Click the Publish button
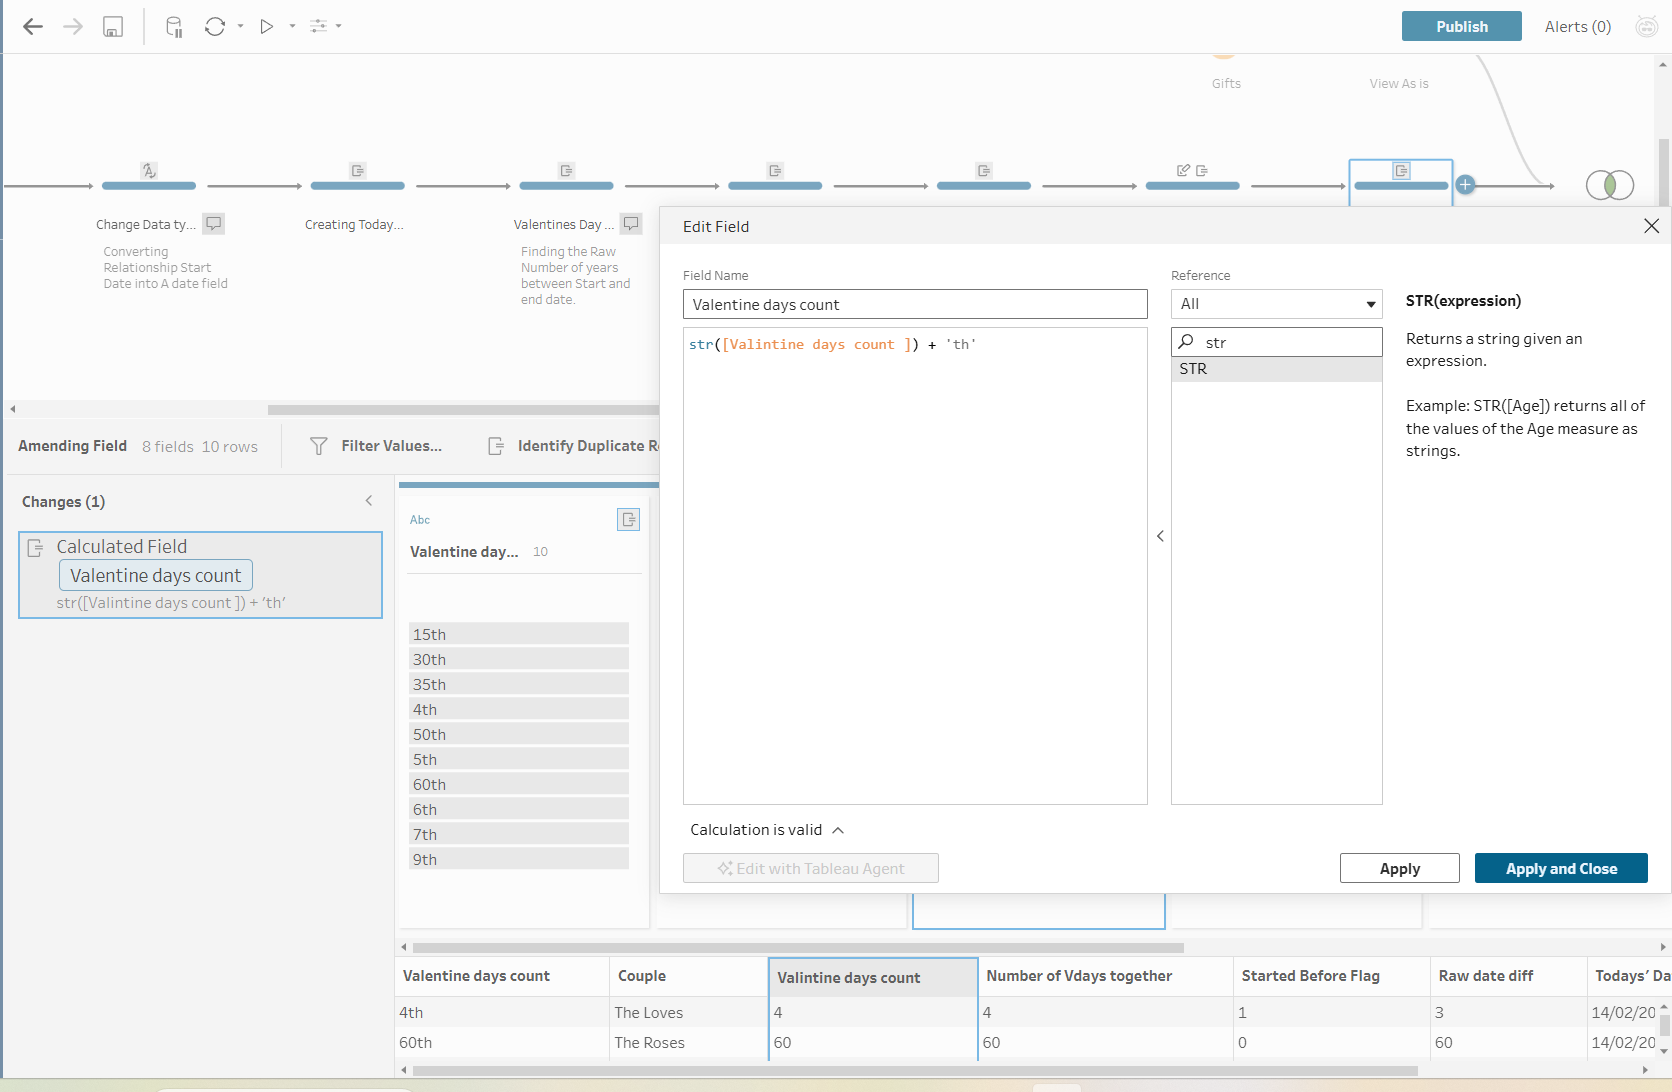This screenshot has width=1672, height=1092. tap(1461, 27)
